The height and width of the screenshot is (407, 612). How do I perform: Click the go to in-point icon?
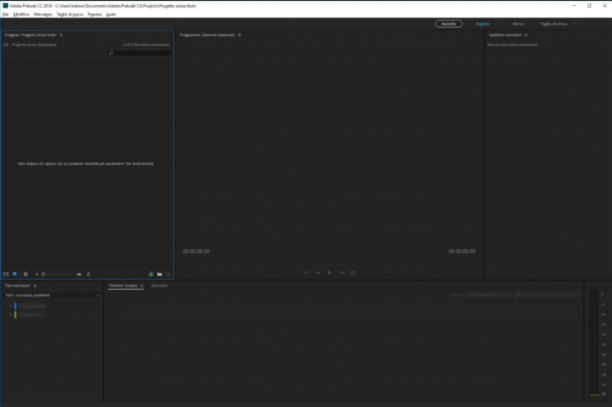pyautogui.click(x=306, y=273)
